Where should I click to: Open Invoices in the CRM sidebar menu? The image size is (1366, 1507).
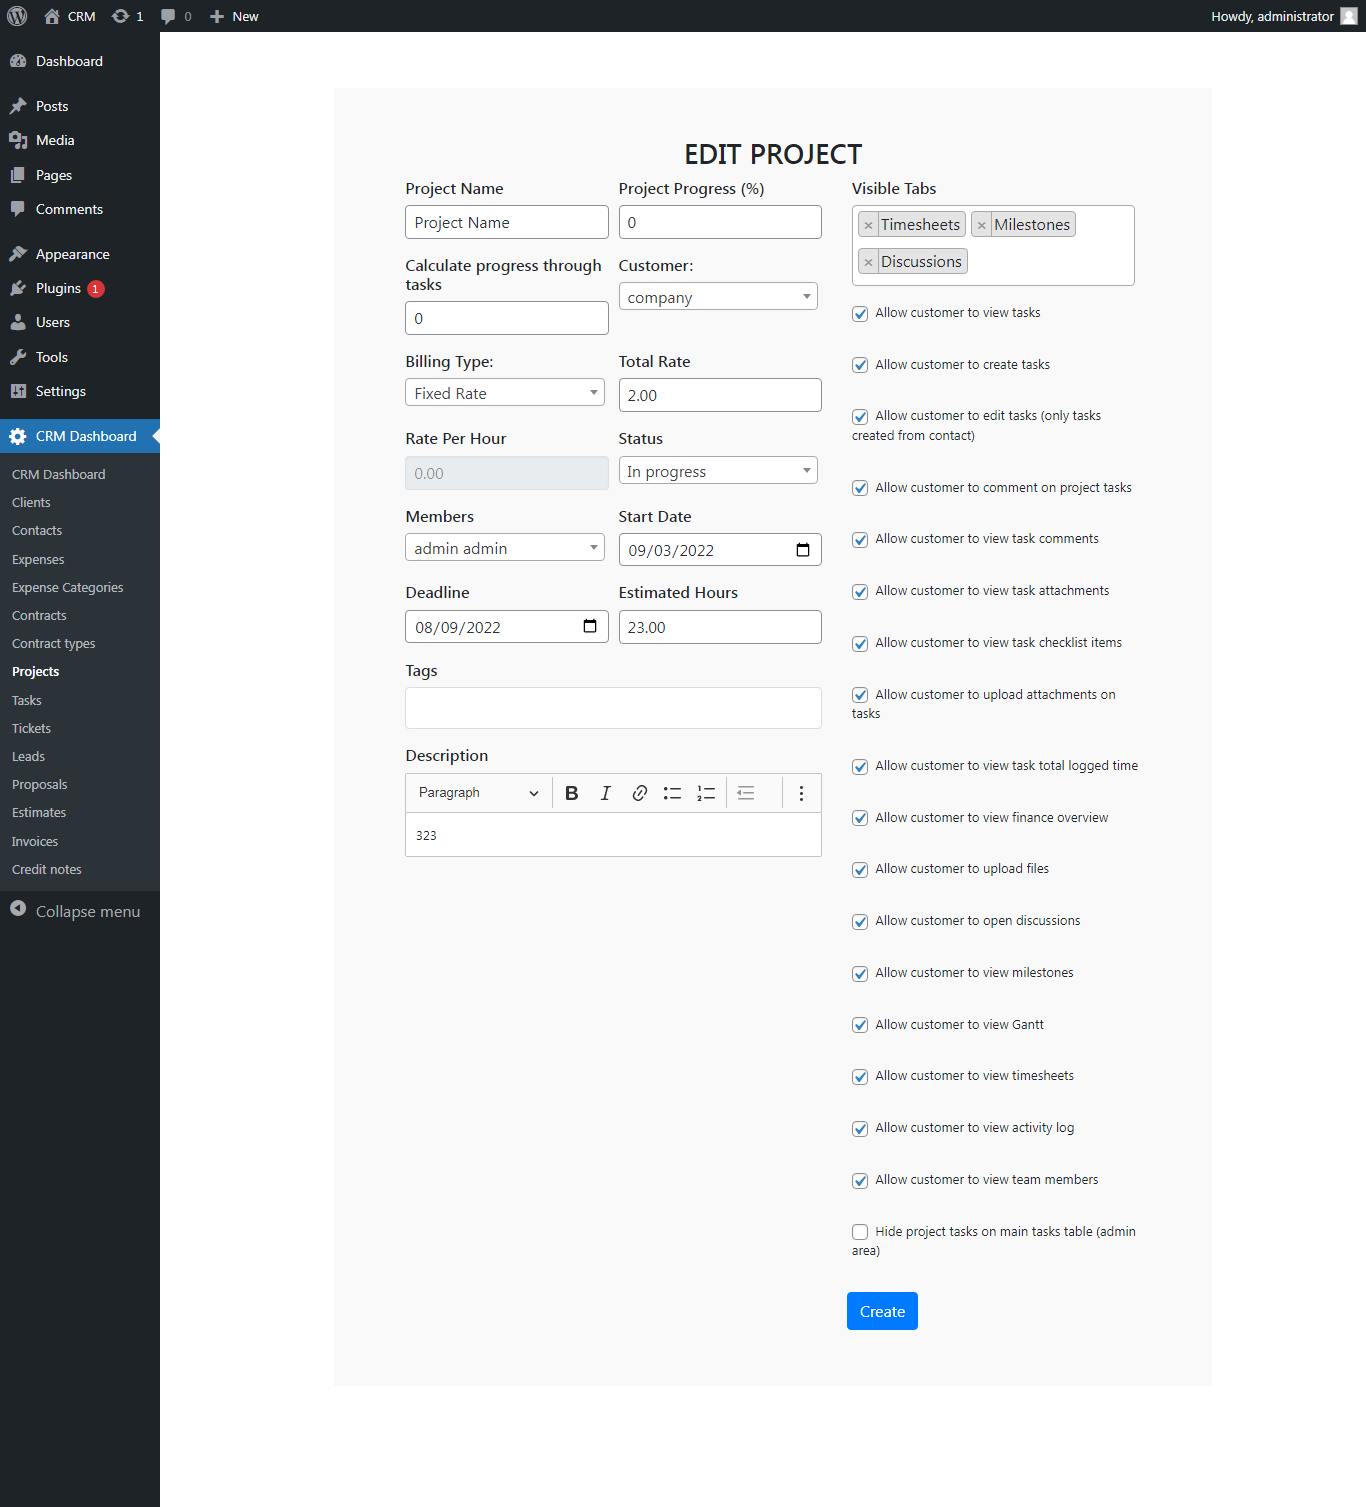pyautogui.click(x=35, y=842)
